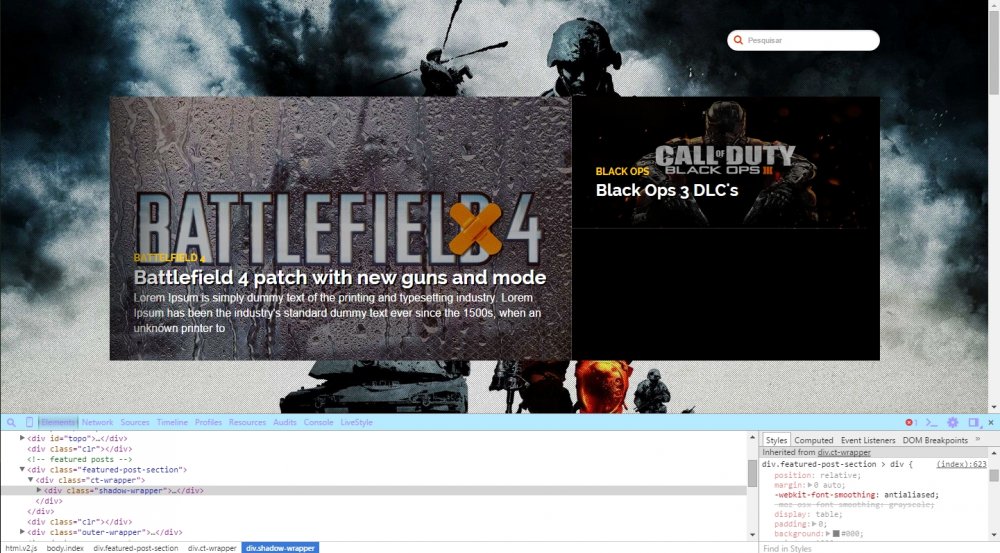Screen dimensions: 1000x553
Task: Close the DevTools panel
Action: click(x=990, y=423)
